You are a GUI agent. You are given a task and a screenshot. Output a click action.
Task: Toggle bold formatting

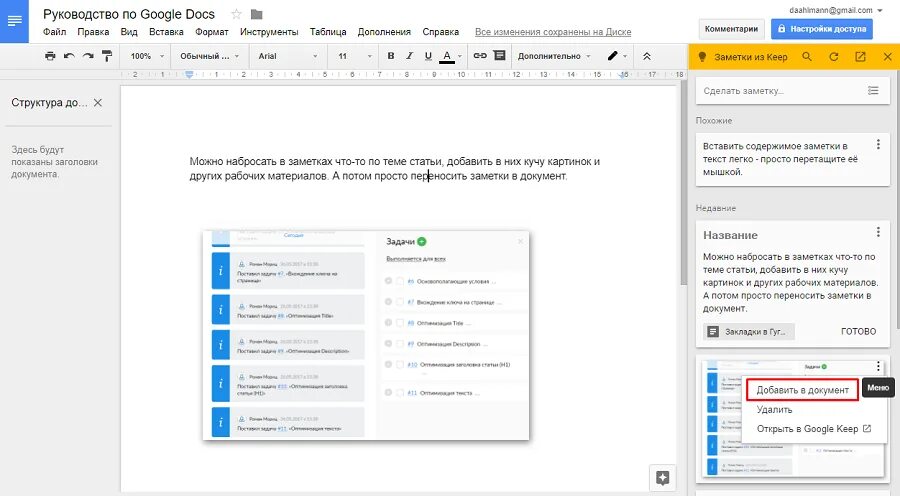[391, 56]
